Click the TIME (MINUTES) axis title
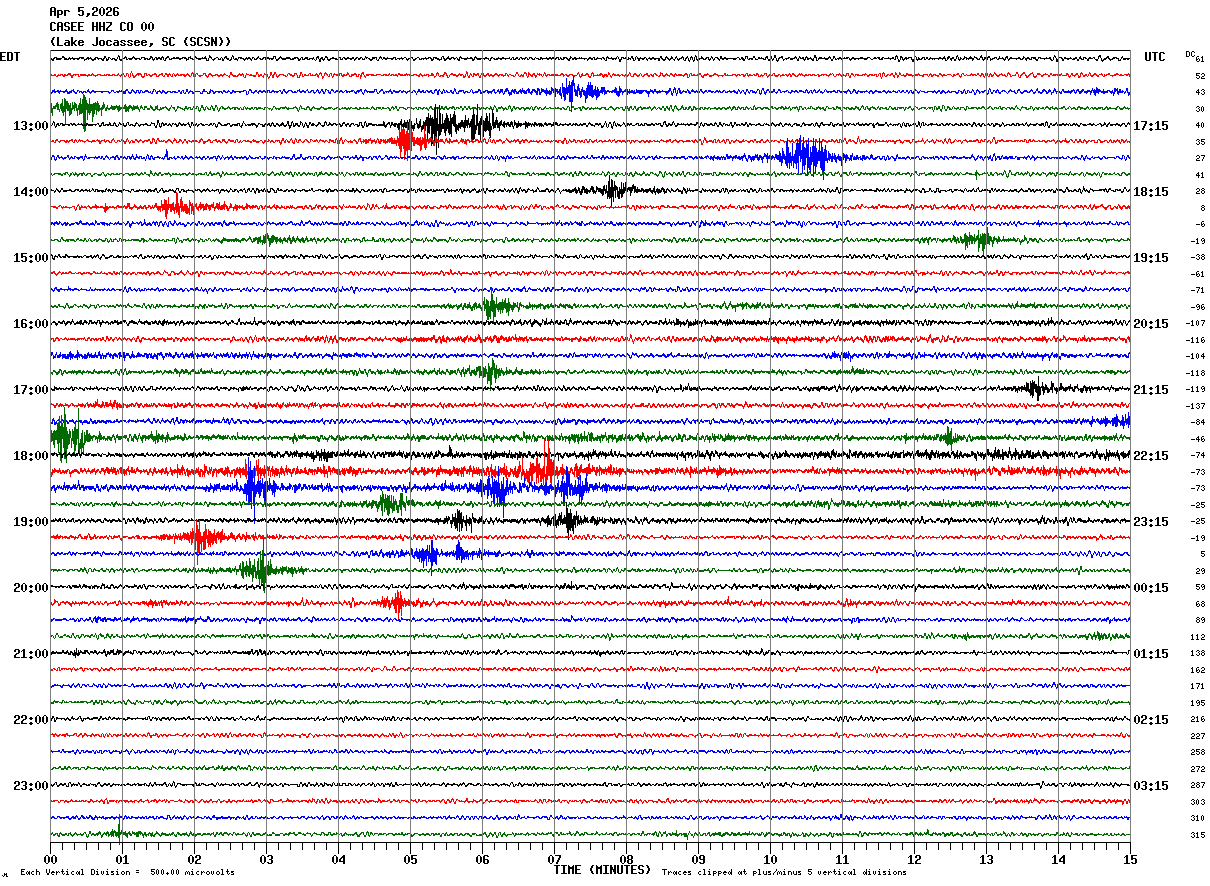 [602, 870]
